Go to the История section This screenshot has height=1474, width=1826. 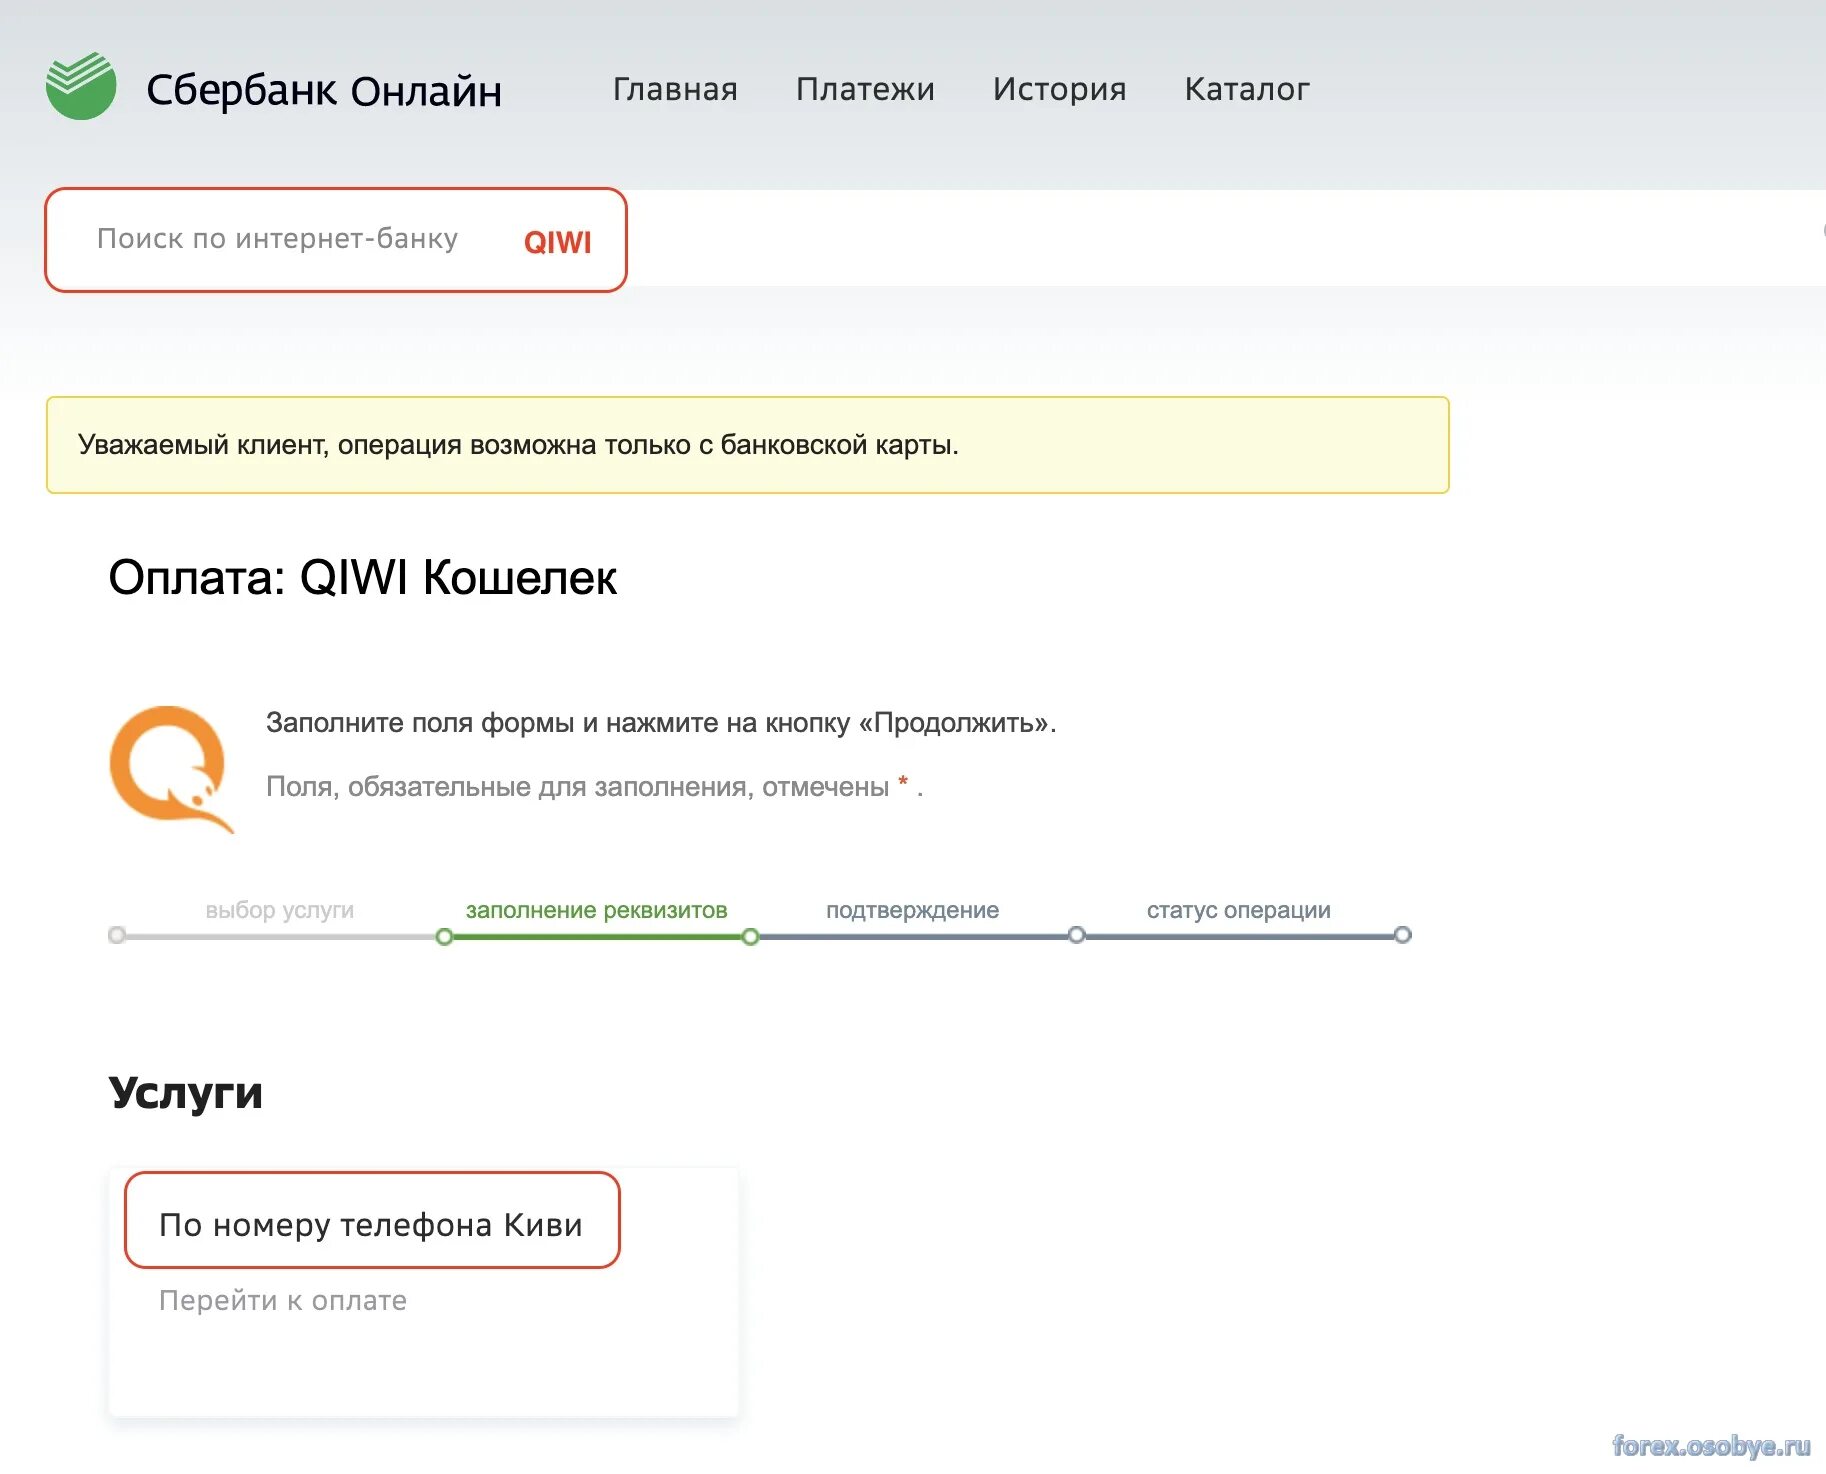[x=1059, y=89]
